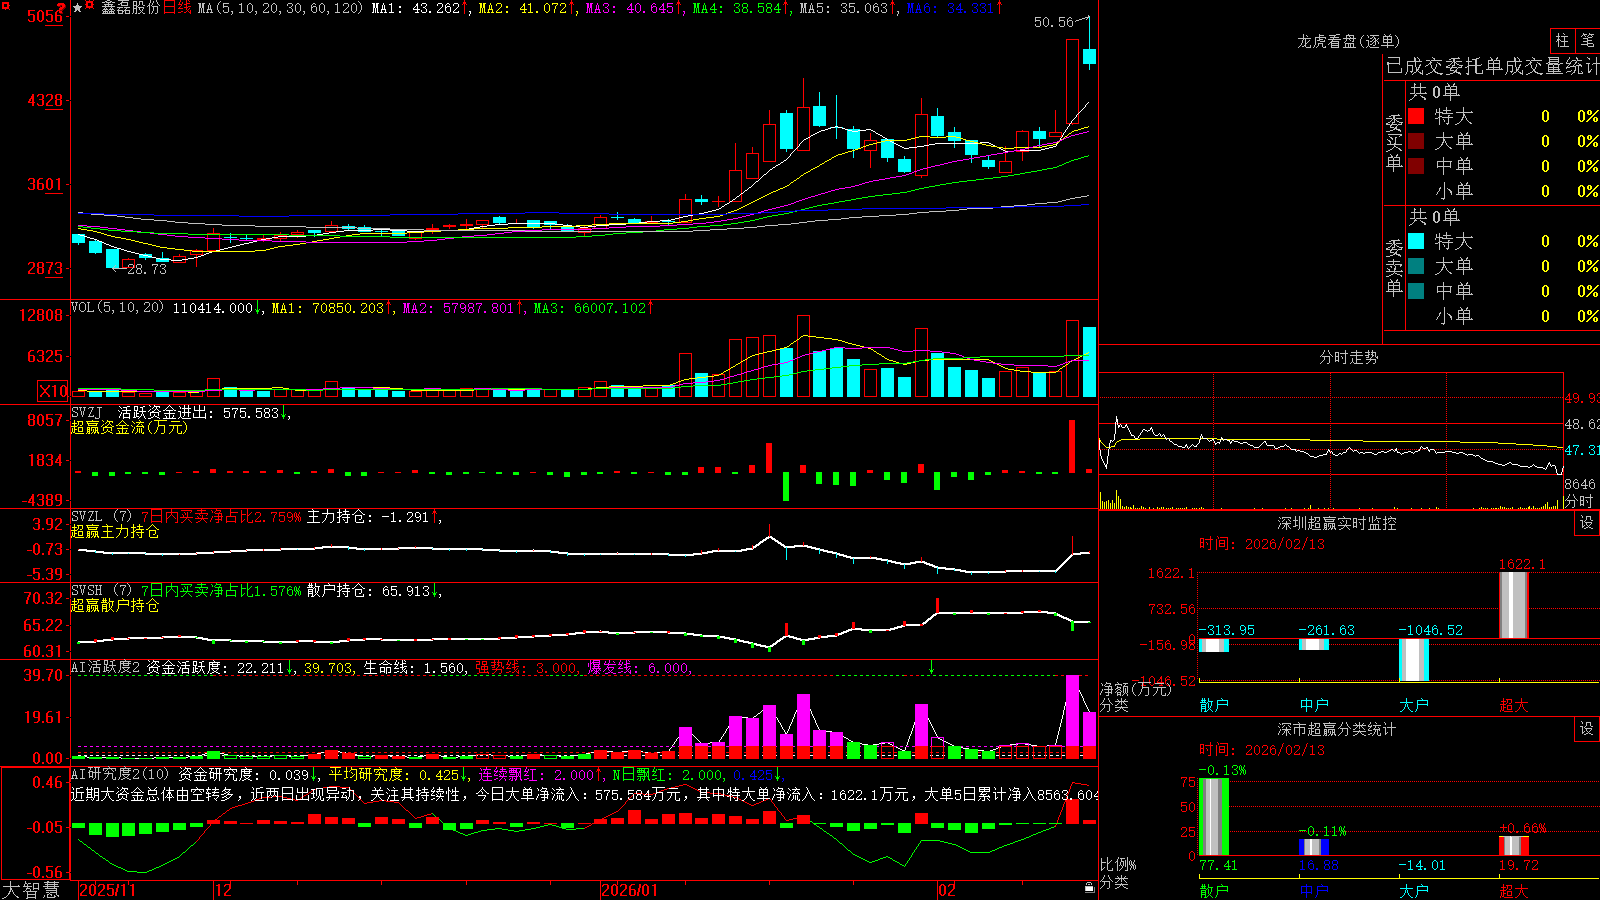1600x900 pixels.
Task: Select the 柱 bar display button
Action: [x=1562, y=41]
